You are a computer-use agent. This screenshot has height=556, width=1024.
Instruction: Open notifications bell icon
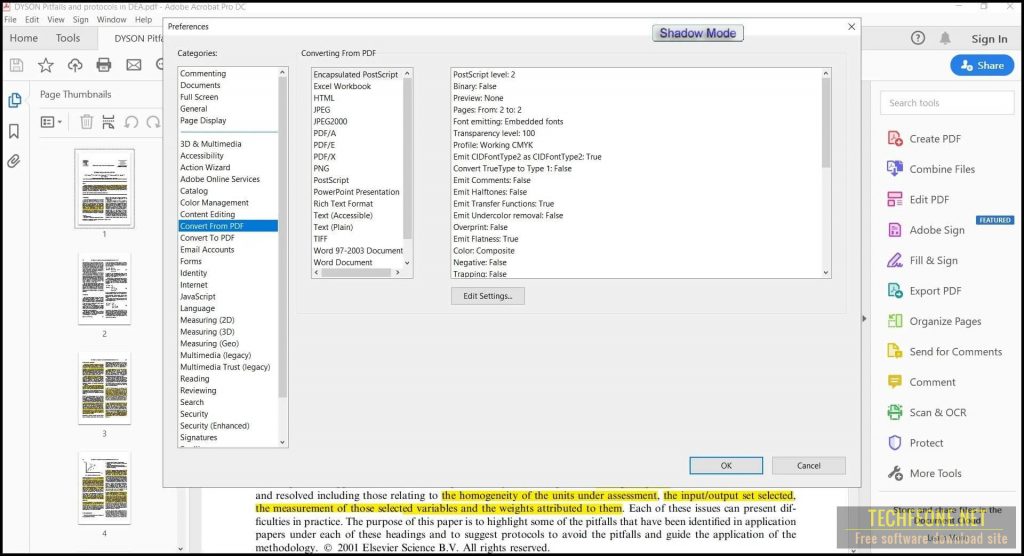(x=945, y=38)
